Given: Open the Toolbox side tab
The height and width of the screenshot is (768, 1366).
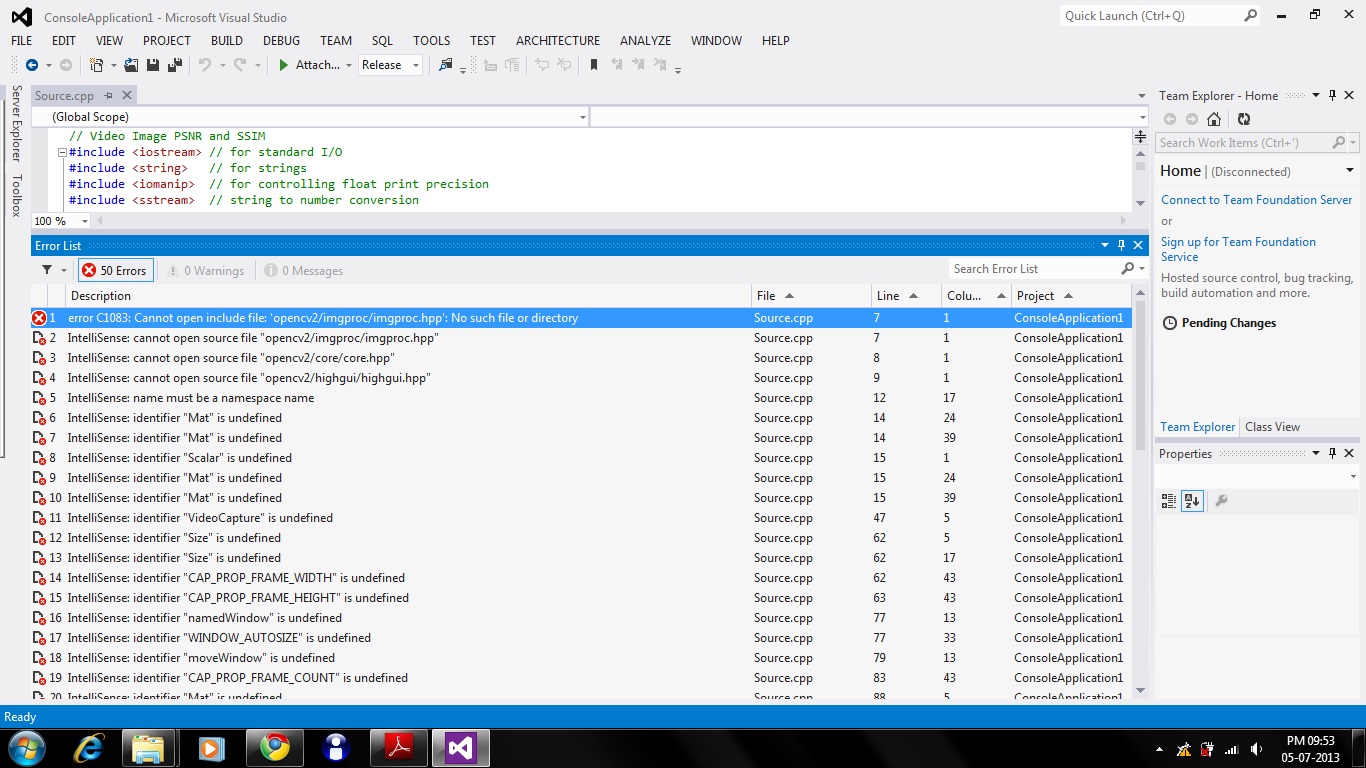Looking at the screenshot, I should coord(16,195).
